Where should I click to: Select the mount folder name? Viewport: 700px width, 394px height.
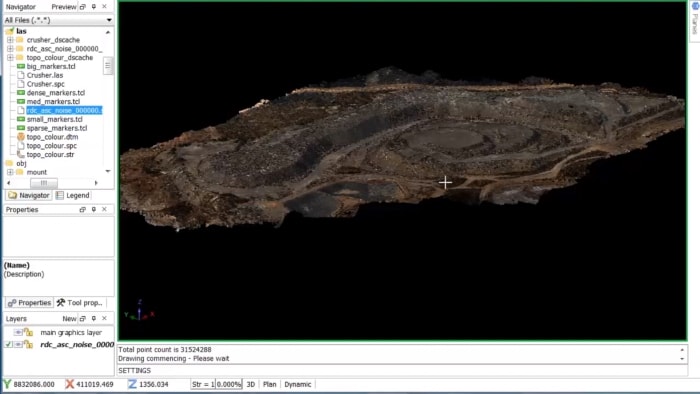click(37, 172)
